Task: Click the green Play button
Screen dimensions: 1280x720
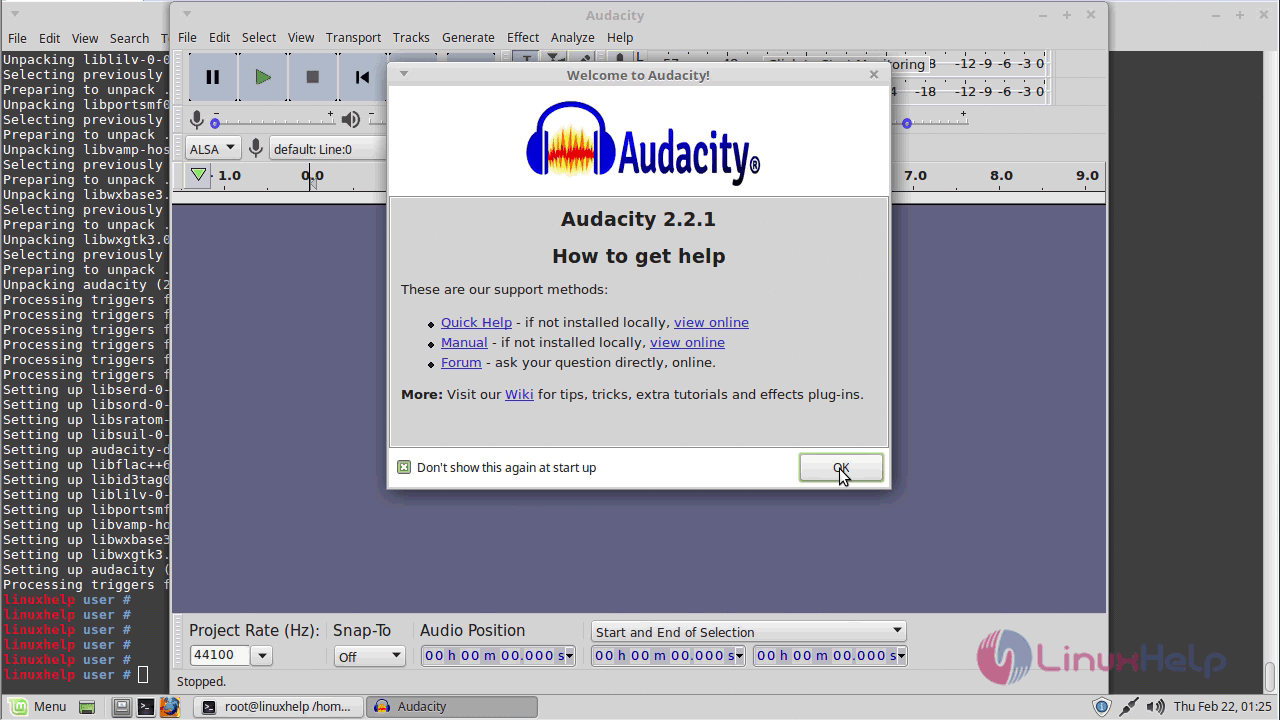Action: pyautogui.click(x=263, y=77)
